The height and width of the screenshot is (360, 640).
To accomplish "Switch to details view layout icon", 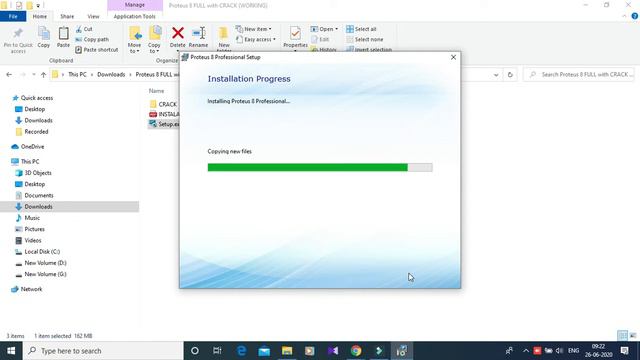I will click(622, 336).
